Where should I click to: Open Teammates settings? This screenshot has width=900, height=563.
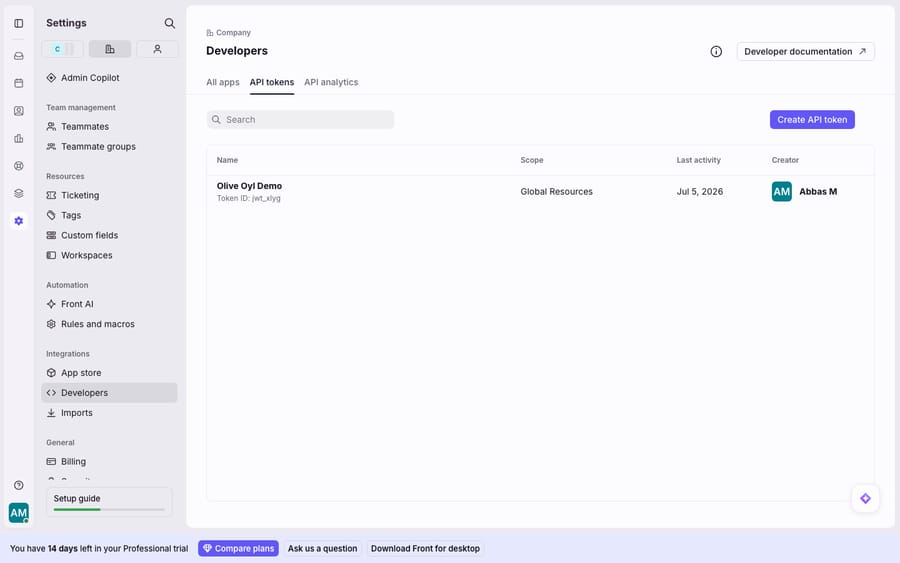(109, 126)
